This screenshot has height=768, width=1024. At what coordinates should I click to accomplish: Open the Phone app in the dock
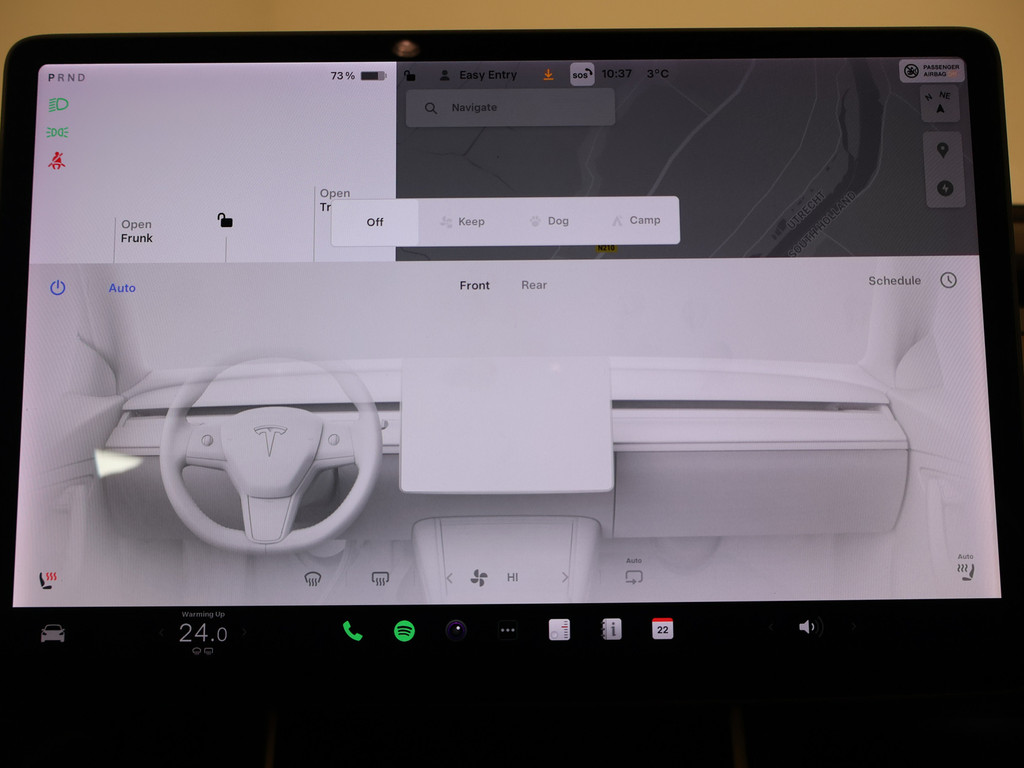click(352, 630)
